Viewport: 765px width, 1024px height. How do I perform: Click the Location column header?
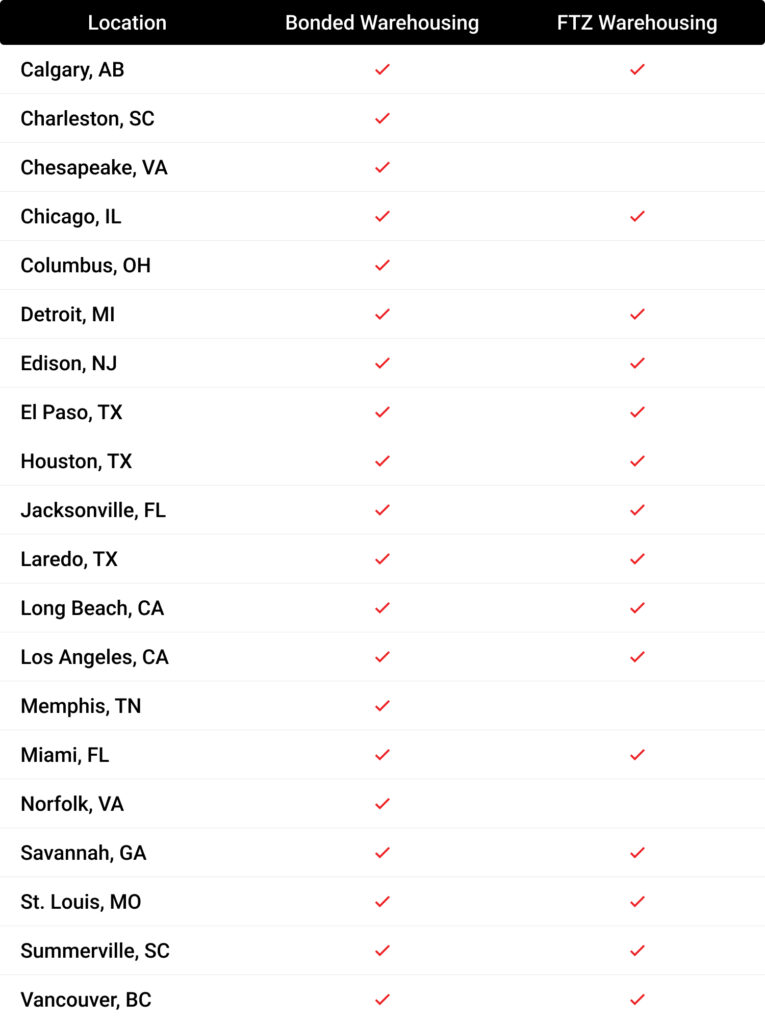point(127,23)
